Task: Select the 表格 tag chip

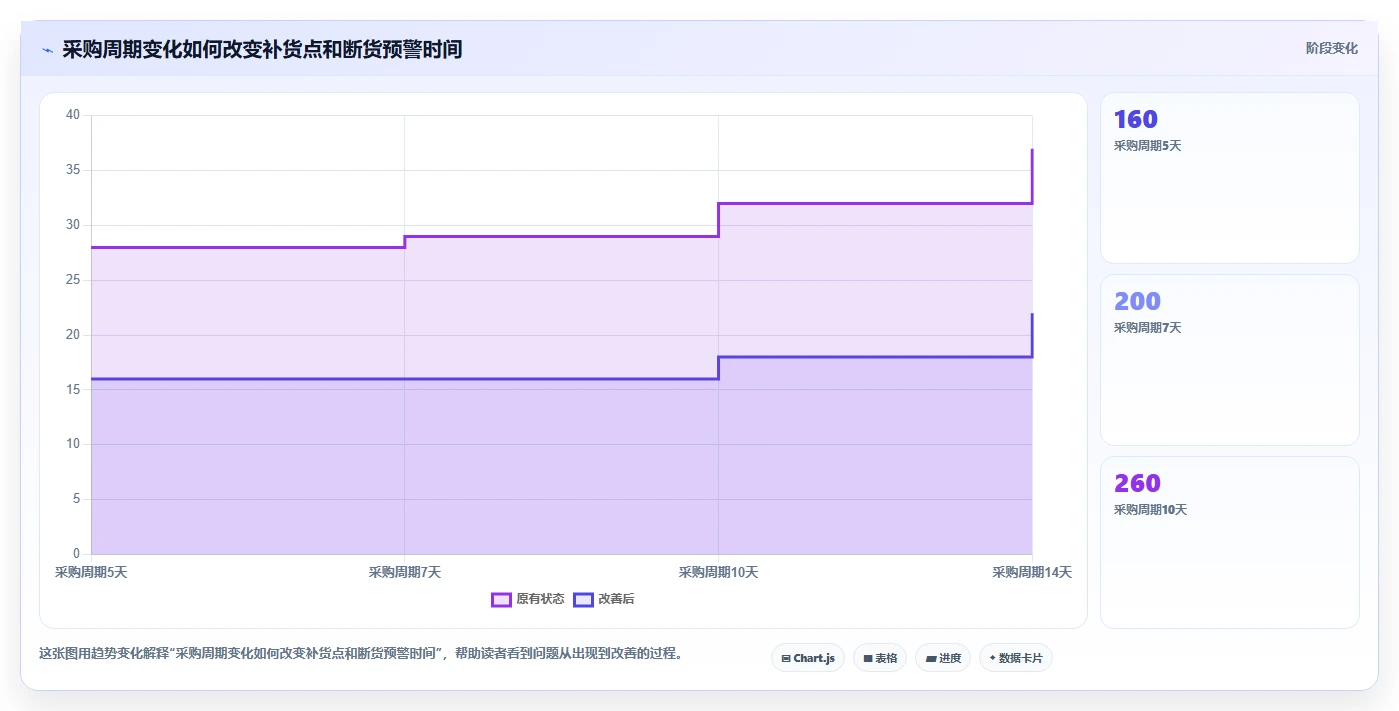Action: pyautogui.click(x=880, y=658)
